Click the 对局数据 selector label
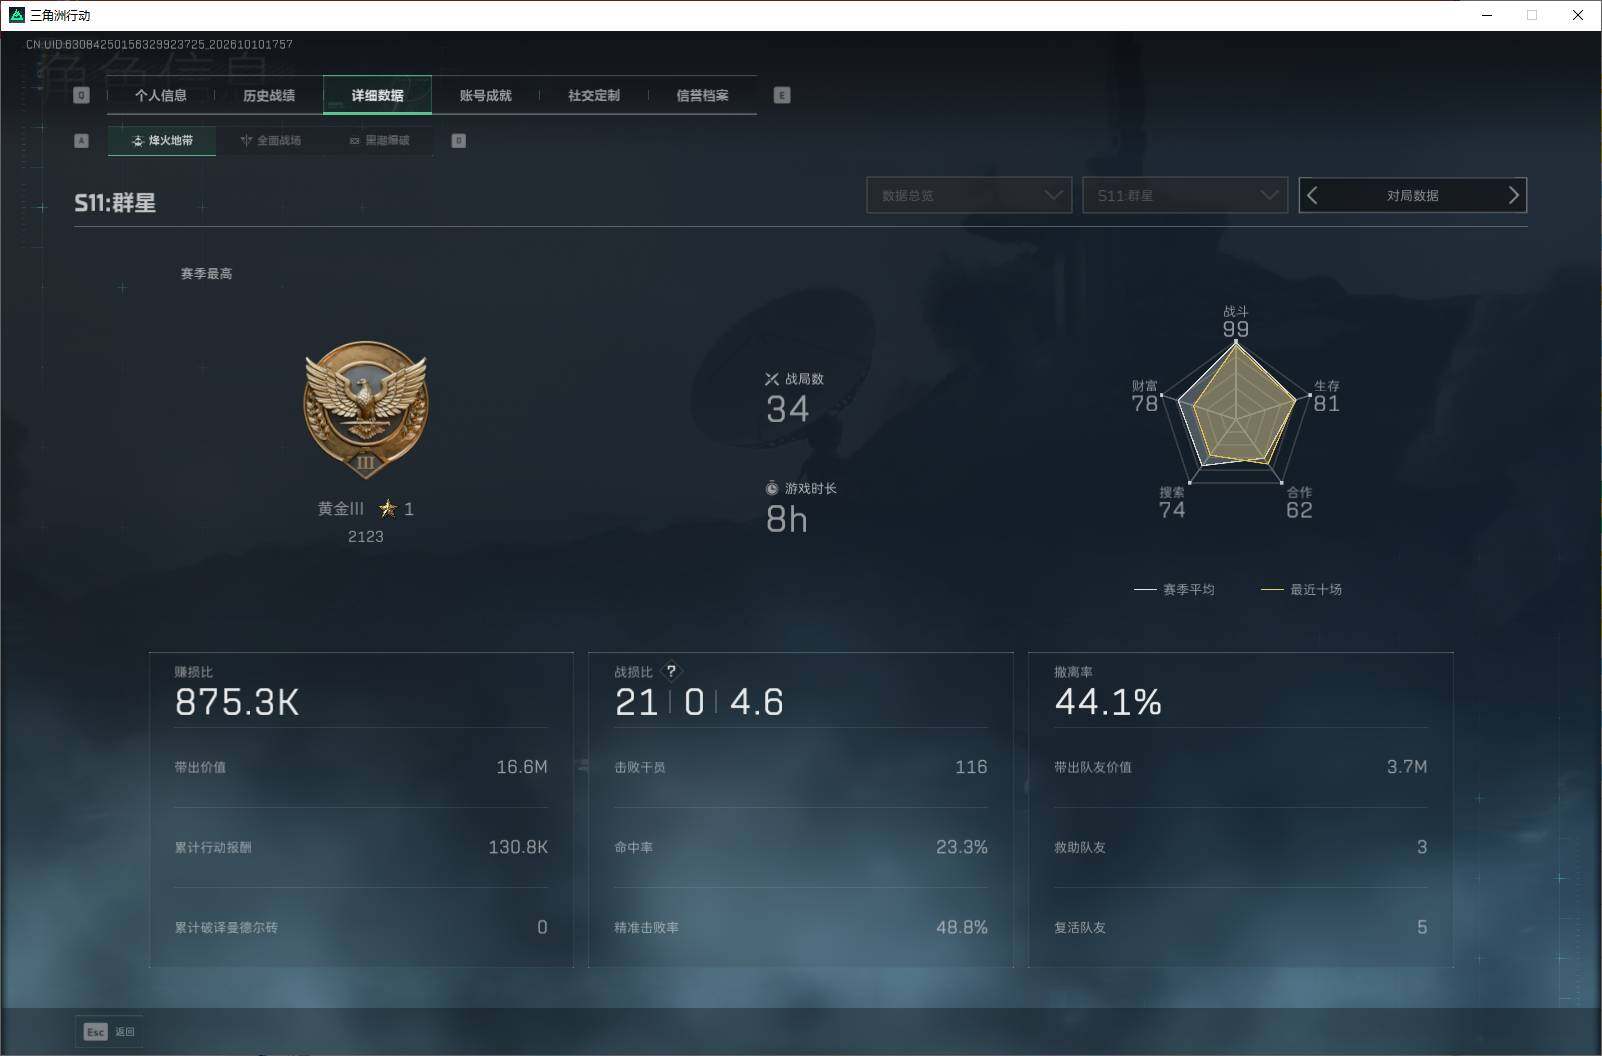 click(1412, 195)
